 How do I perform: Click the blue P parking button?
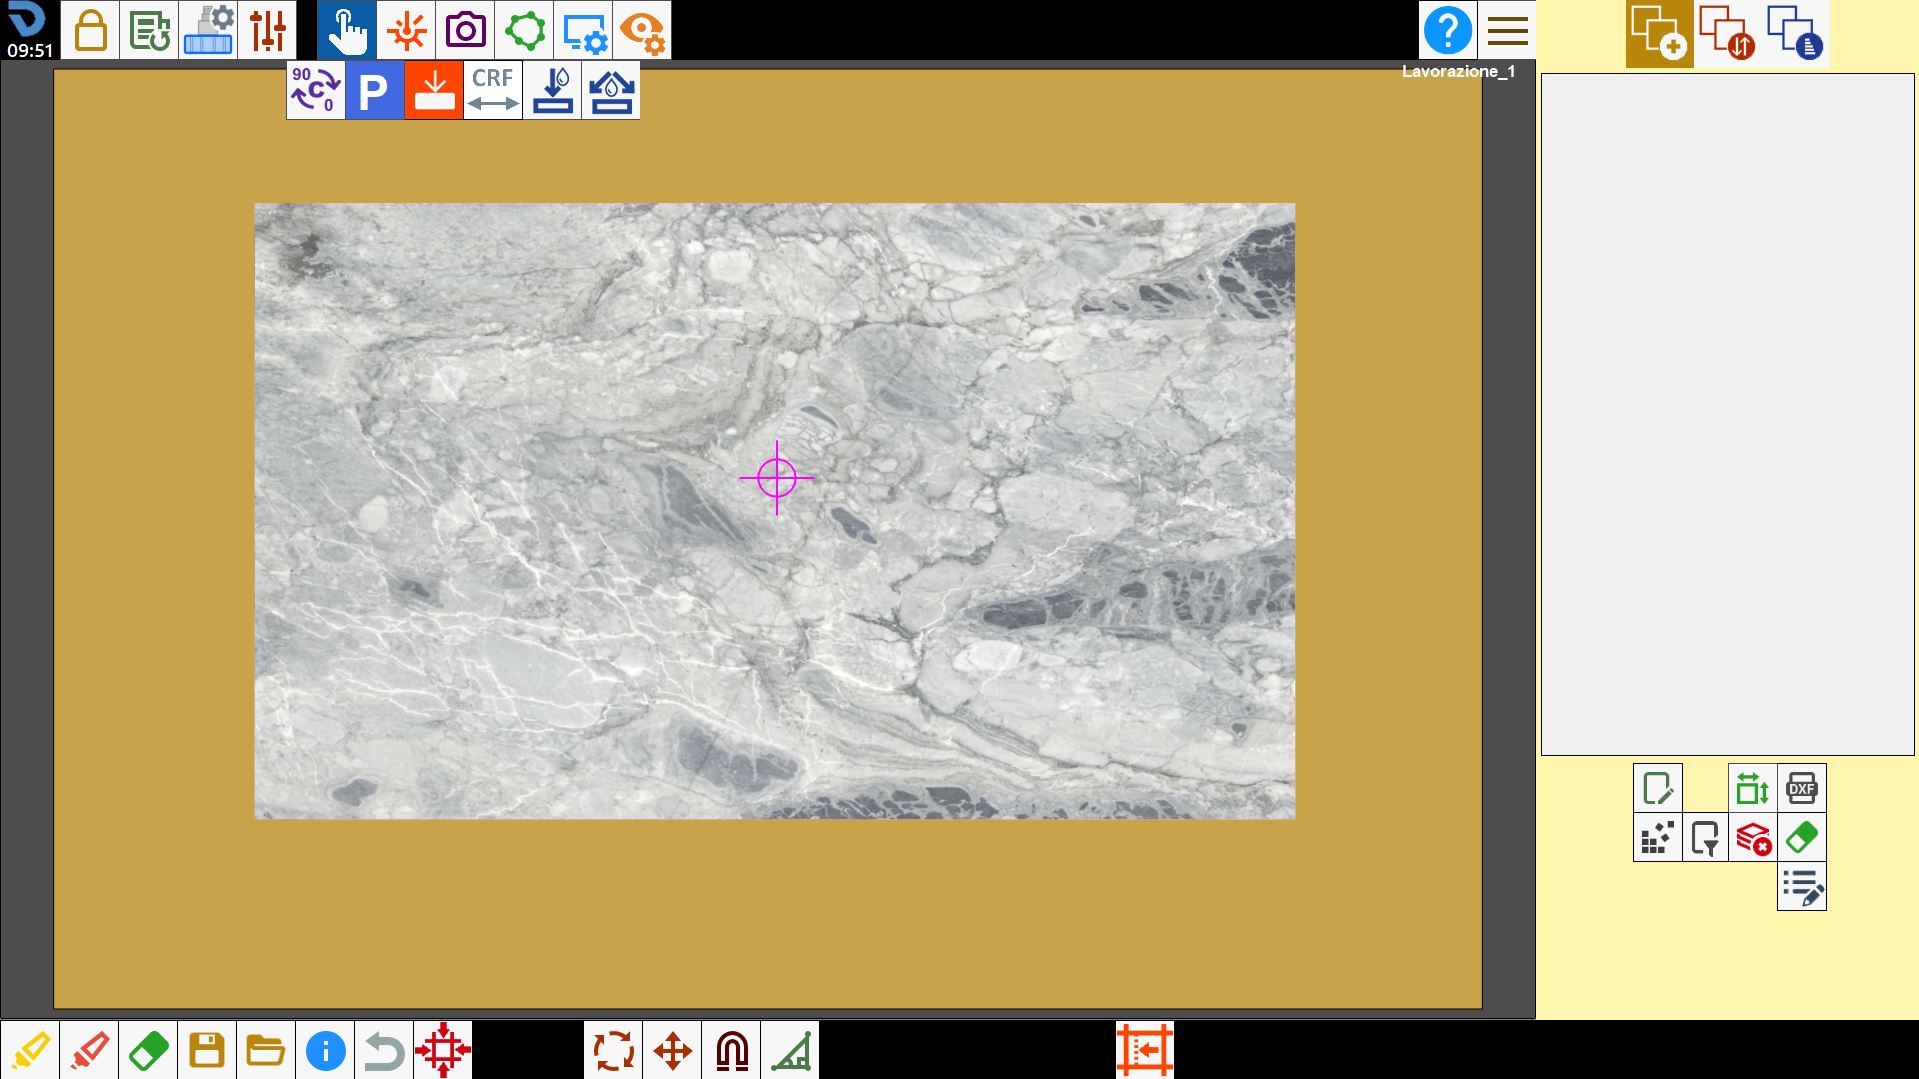click(374, 91)
